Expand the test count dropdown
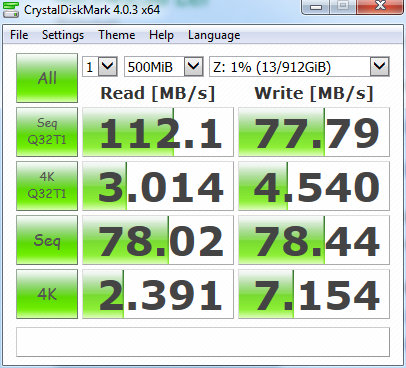Image resolution: width=406 pixels, height=368 pixels. pyautogui.click(x=100, y=67)
